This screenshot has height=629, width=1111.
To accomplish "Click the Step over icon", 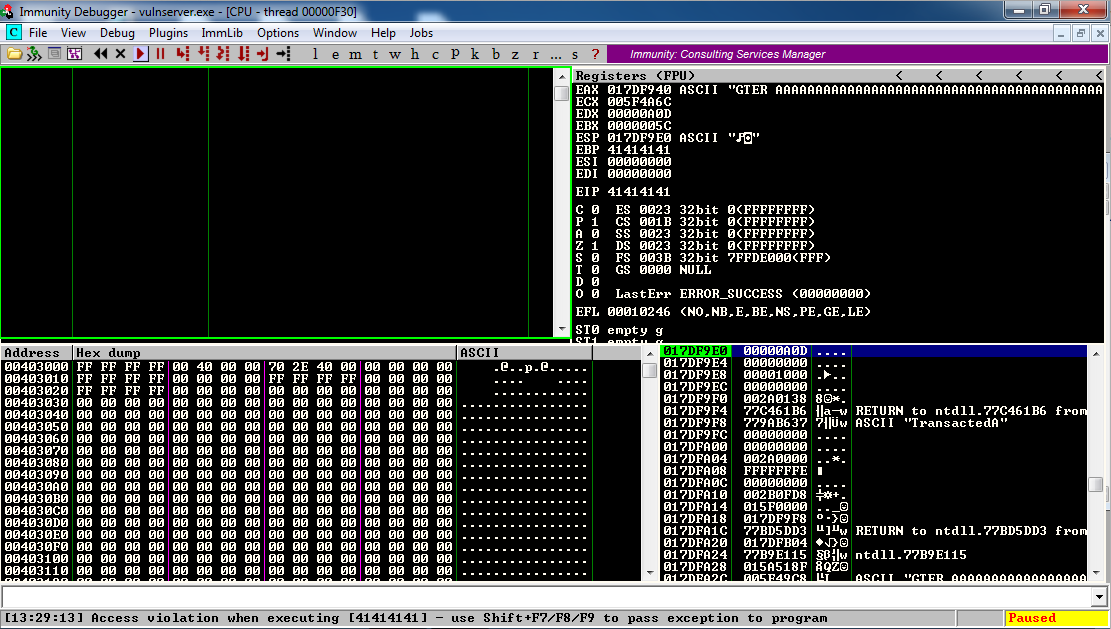I will [x=202, y=54].
